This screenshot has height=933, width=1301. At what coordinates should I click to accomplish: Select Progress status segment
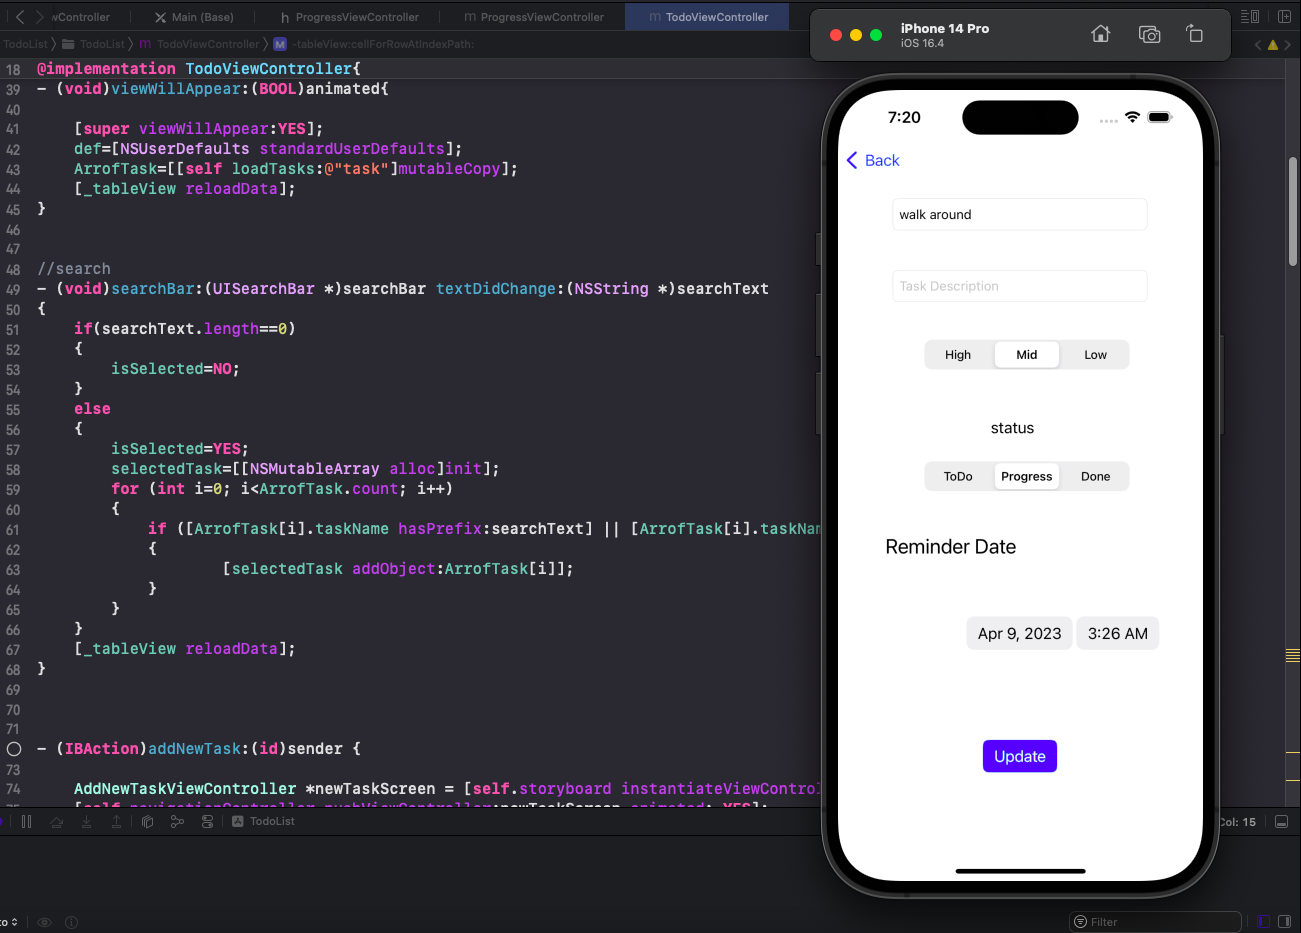1027,477
